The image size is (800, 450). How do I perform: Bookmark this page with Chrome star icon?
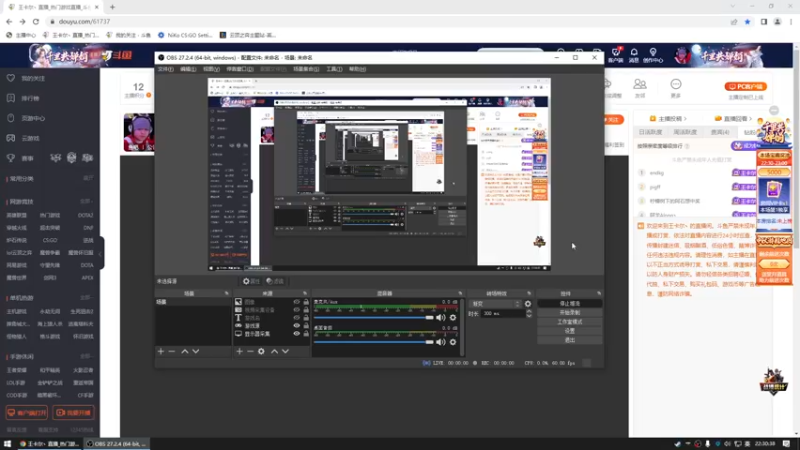[x=747, y=21]
